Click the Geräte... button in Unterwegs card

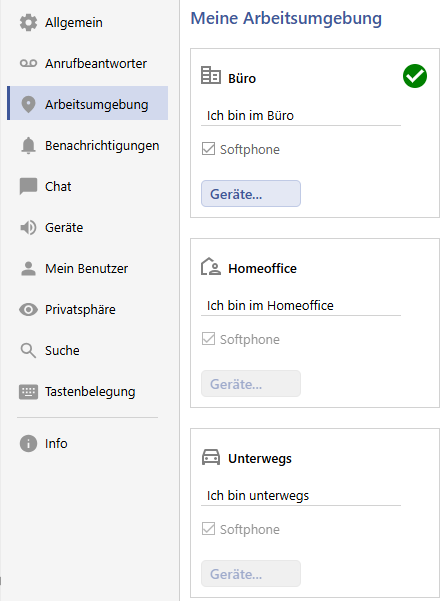click(x=251, y=574)
